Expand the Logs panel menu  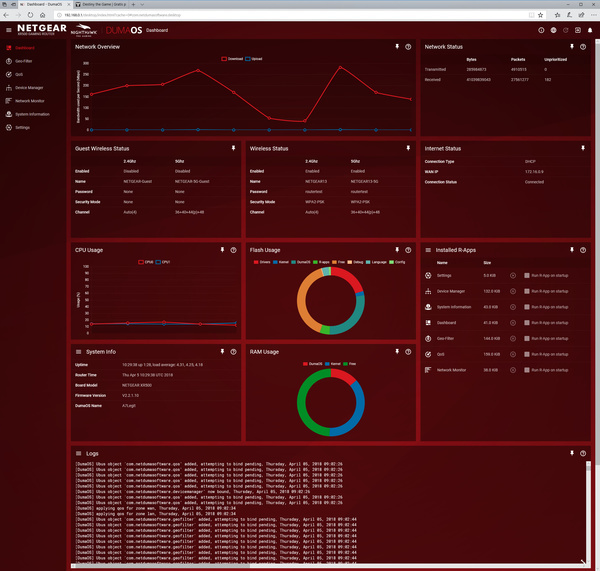tap(78, 453)
